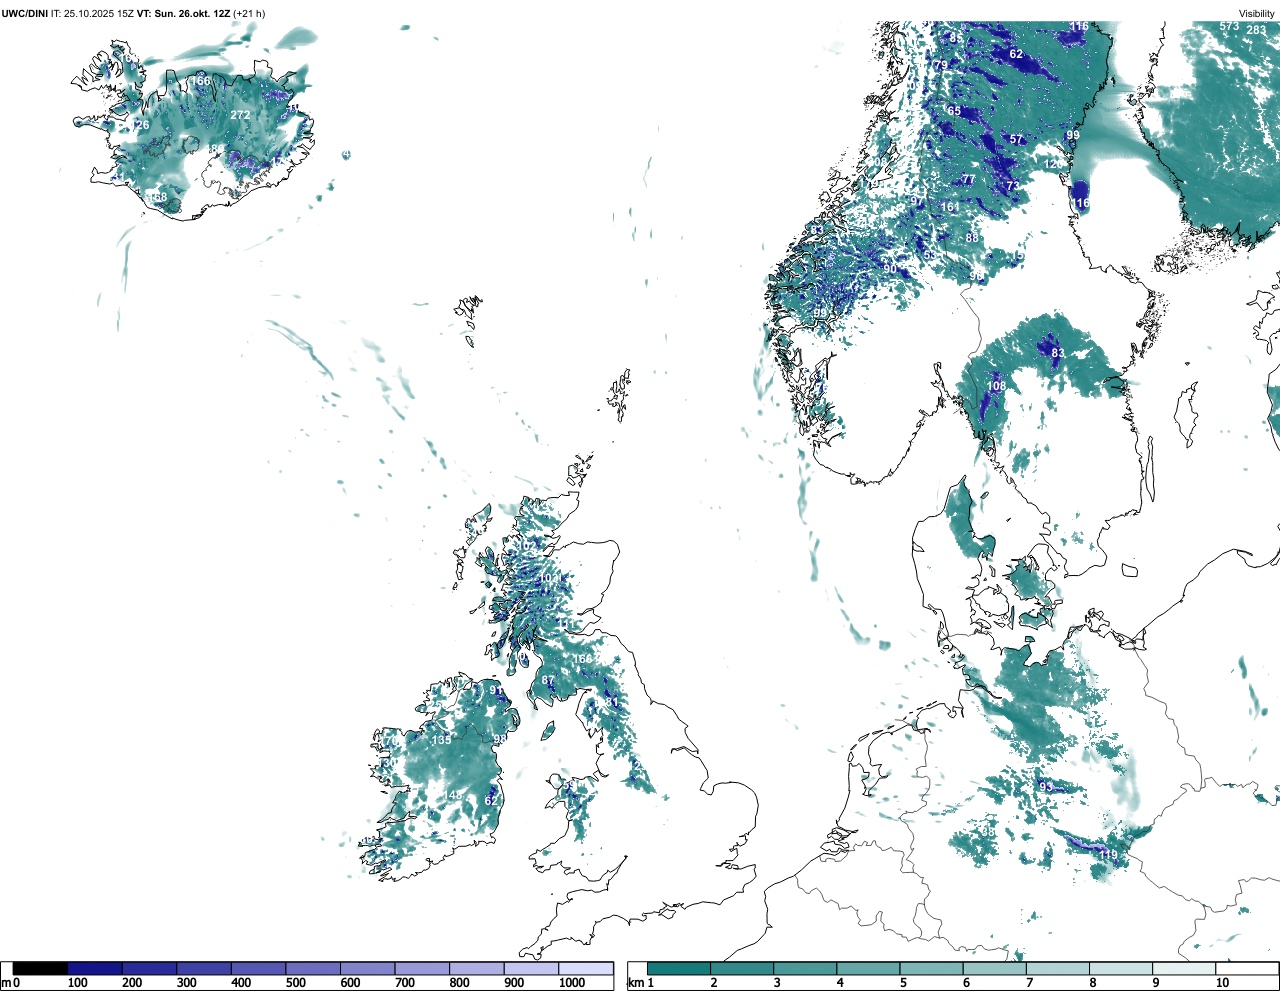Click the '119' value near Czech border
Screen dimensions: 1280x991
(1108, 855)
